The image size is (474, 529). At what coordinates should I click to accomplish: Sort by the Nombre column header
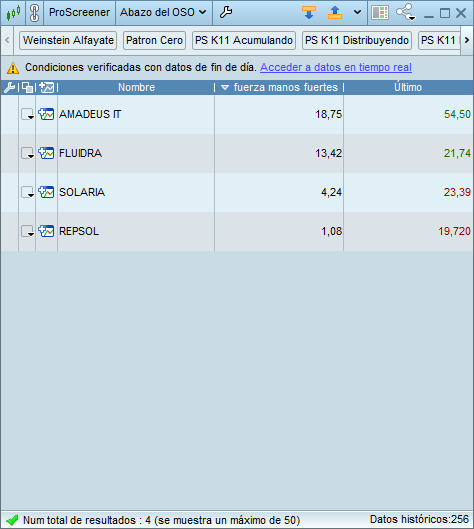(x=136, y=87)
